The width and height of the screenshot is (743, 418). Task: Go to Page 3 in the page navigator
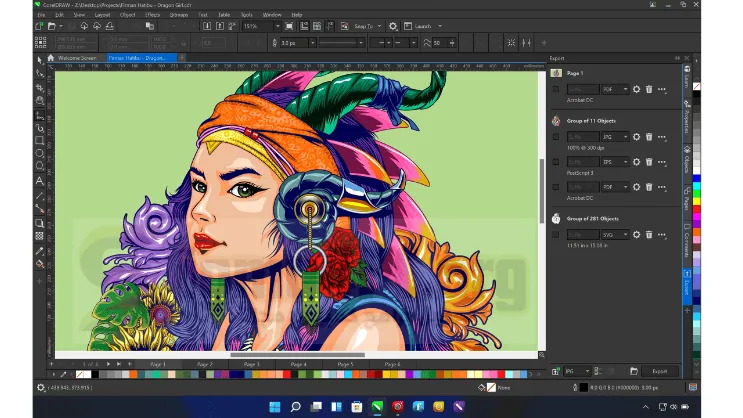coord(251,364)
